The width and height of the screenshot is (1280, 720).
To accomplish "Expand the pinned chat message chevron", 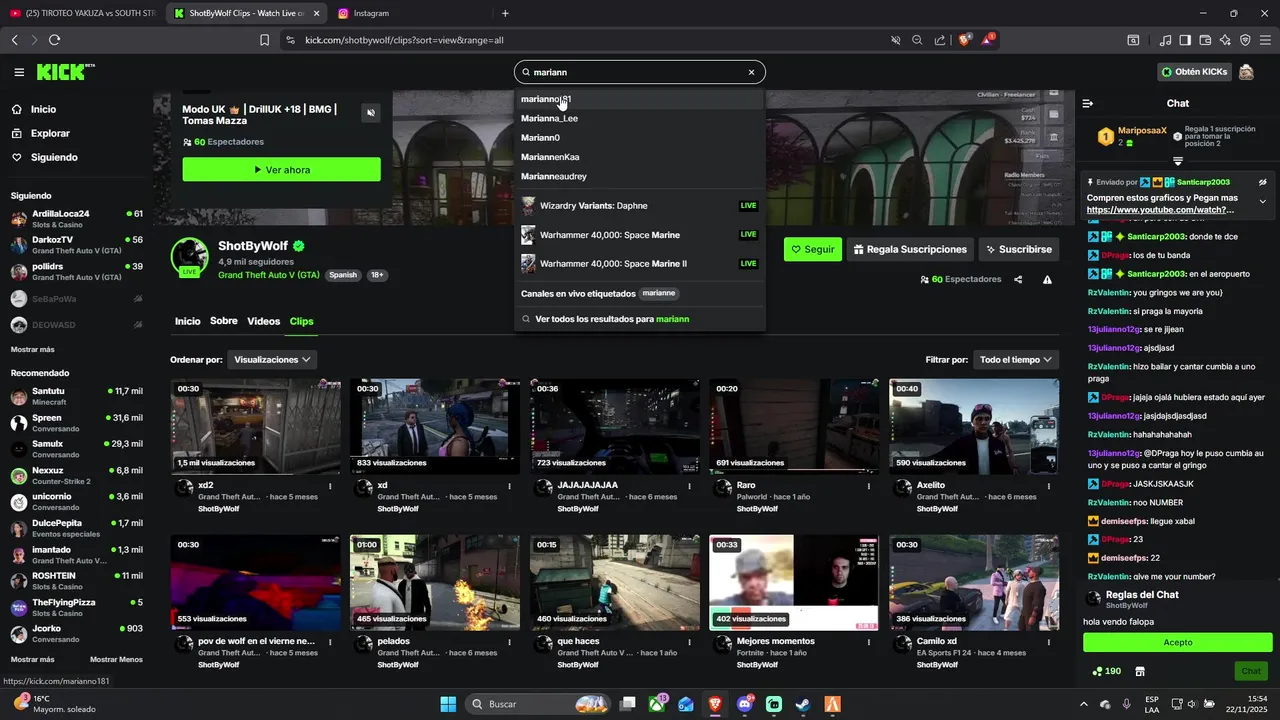I will pos(1262,202).
